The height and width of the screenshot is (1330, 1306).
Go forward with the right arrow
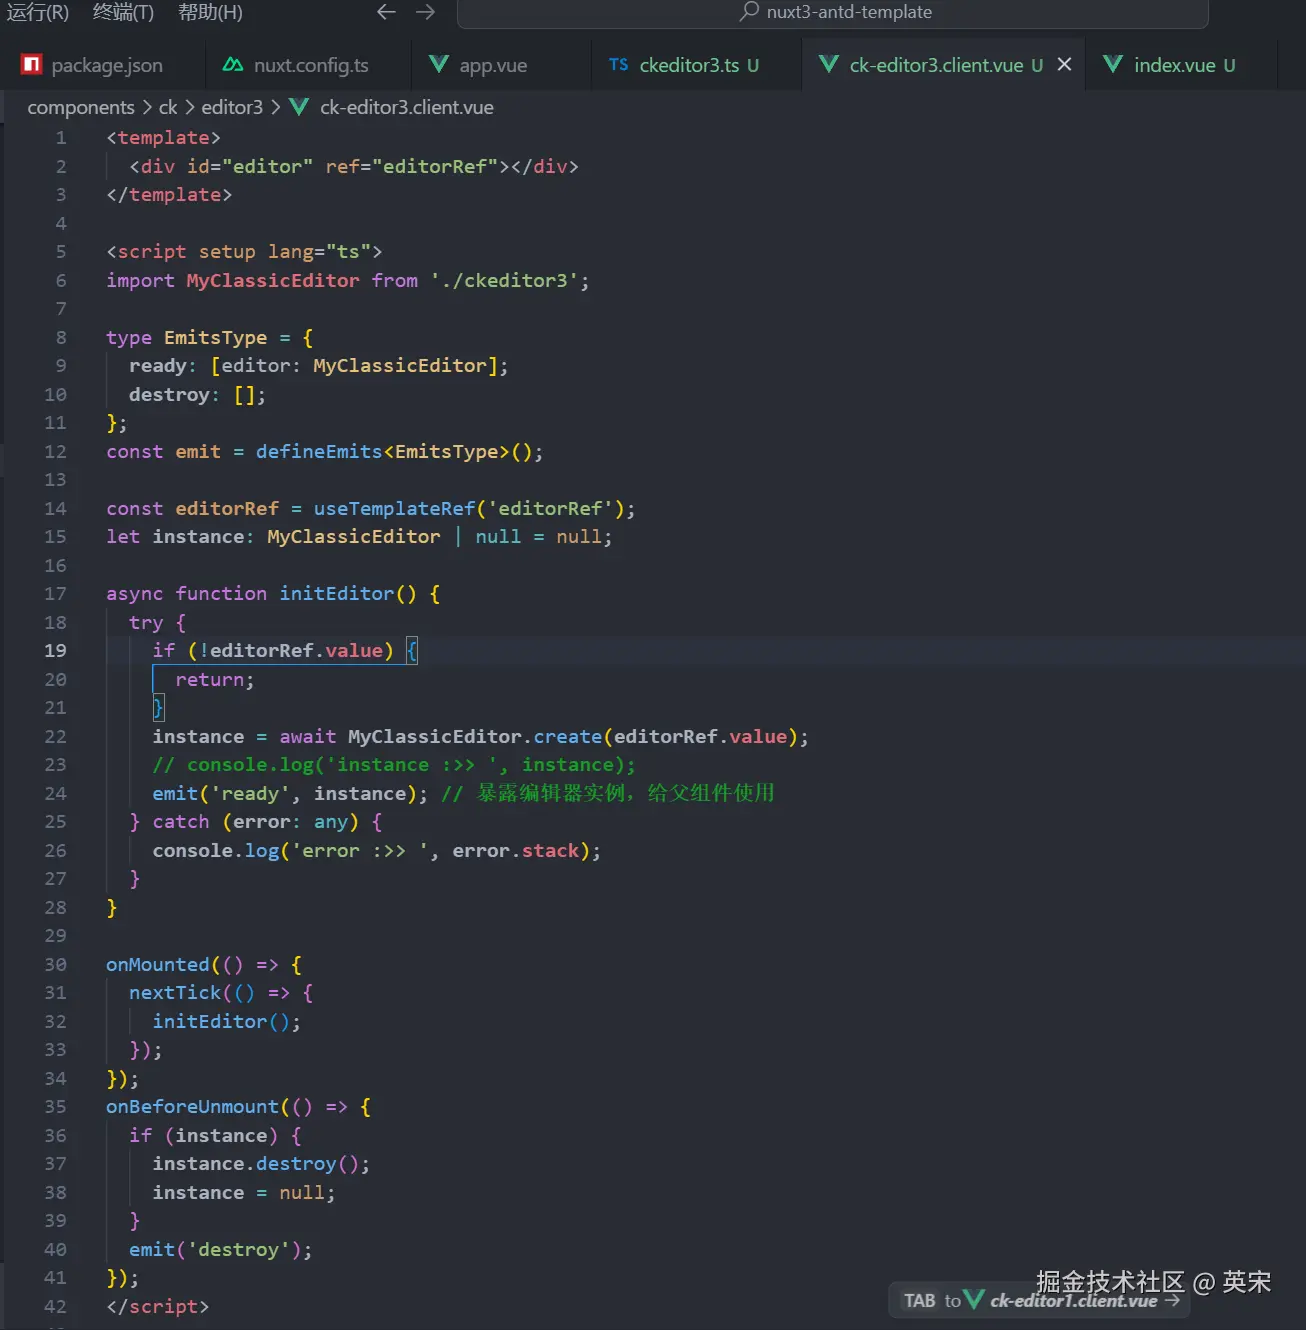click(x=425, y=12)
